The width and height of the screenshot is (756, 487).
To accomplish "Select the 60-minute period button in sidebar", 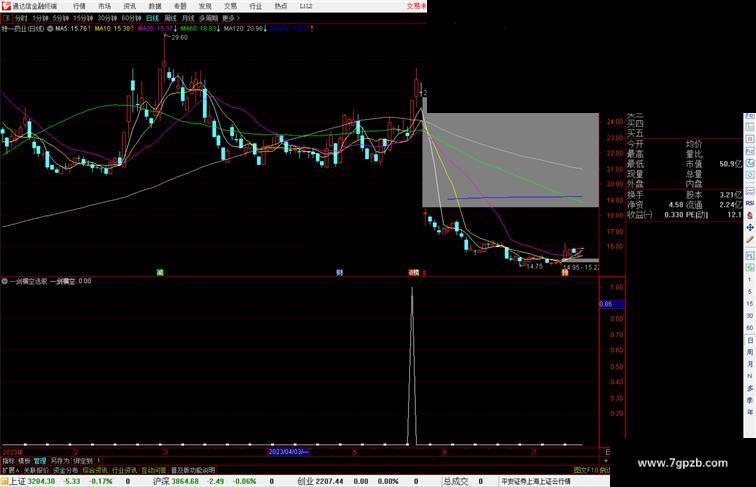I will [x=750, y=328].
